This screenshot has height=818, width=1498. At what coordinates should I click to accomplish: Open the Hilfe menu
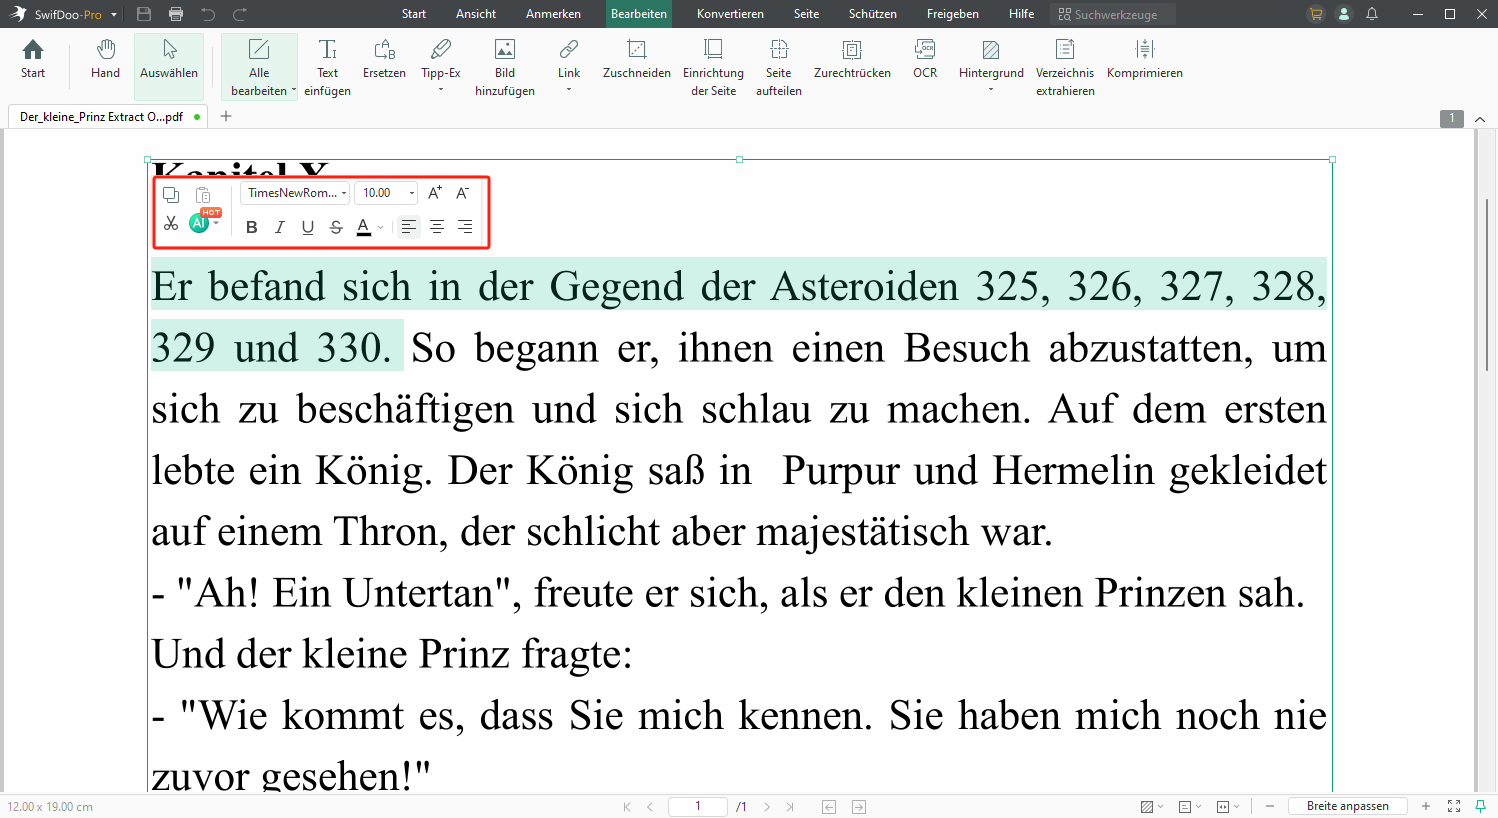pyautogui.click(x=1022, y=14)
